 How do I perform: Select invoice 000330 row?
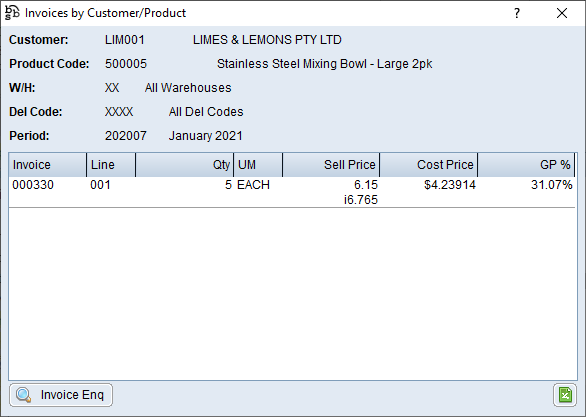(292, 192)
